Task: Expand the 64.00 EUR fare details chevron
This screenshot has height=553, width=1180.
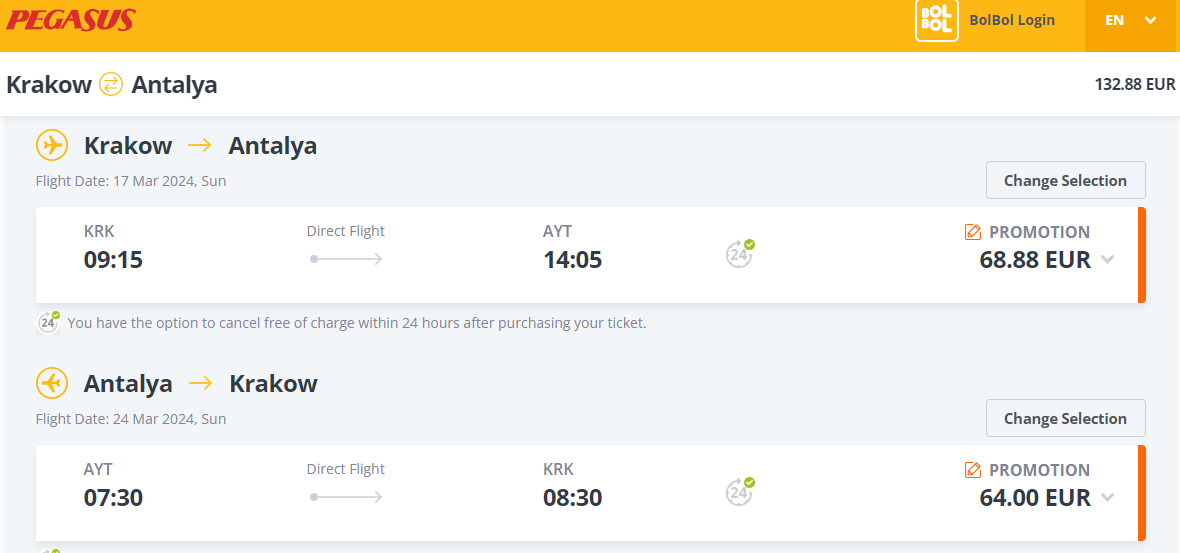Action: pos(1107,497)
